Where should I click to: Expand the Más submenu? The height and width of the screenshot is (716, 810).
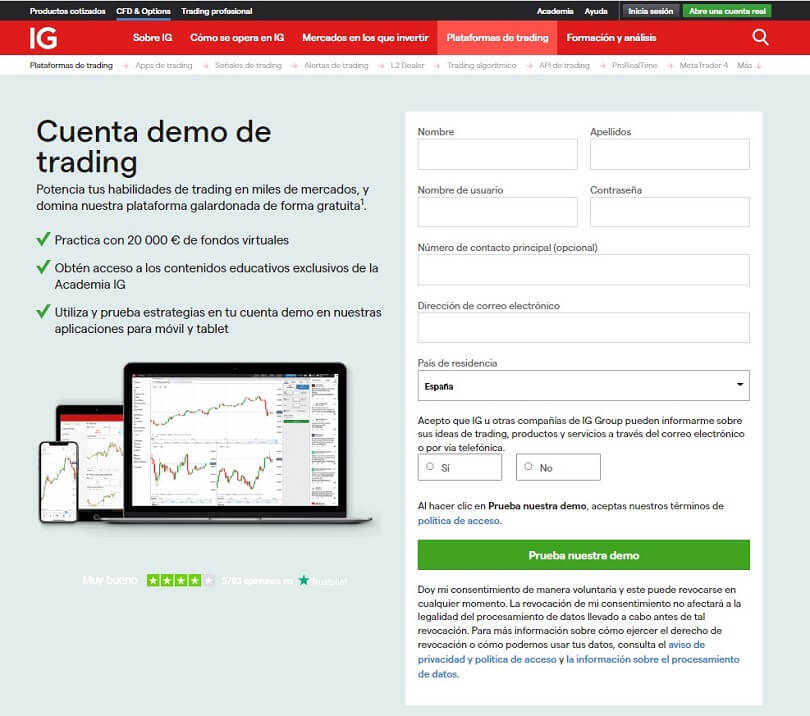pyautogui.click(x=749, y=65)
